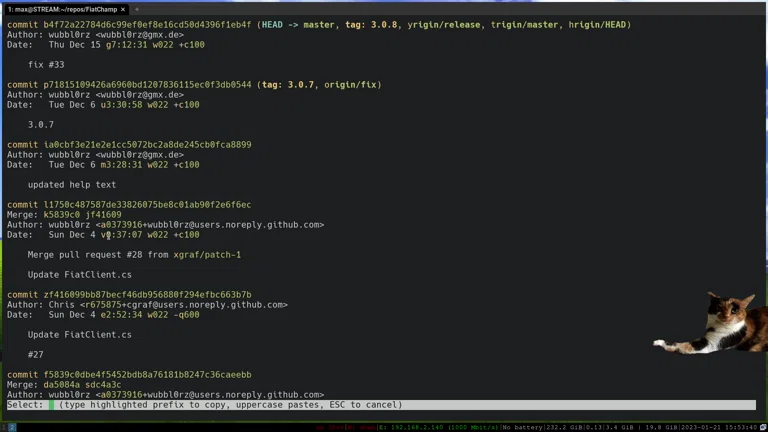Click date-time '2023-01-21' in status bar
768x432 pixels.
tap(700, 428)
